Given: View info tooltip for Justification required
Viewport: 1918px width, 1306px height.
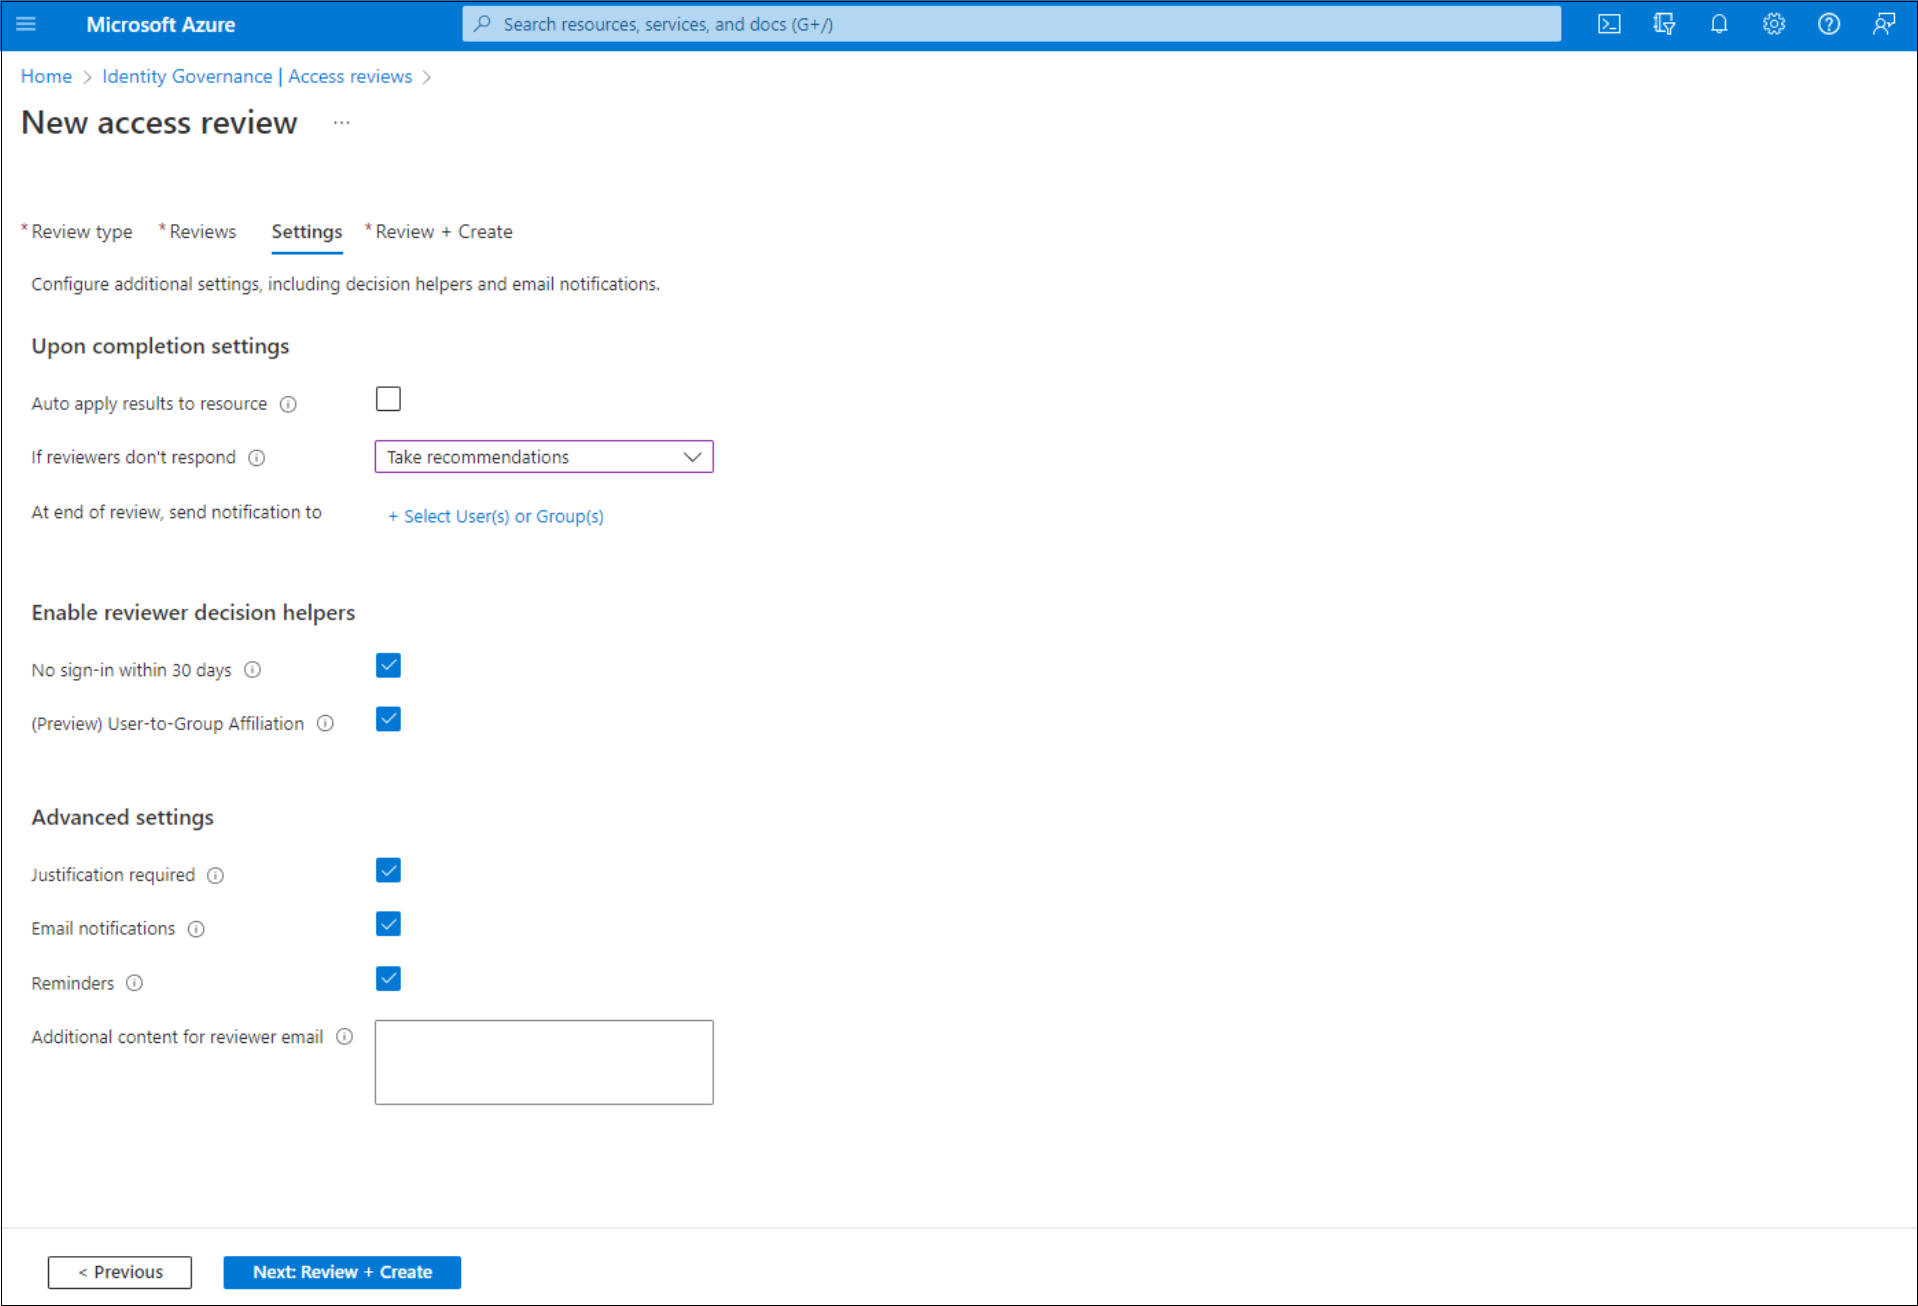Looking at the screenshot, I should tap(215, 875).
